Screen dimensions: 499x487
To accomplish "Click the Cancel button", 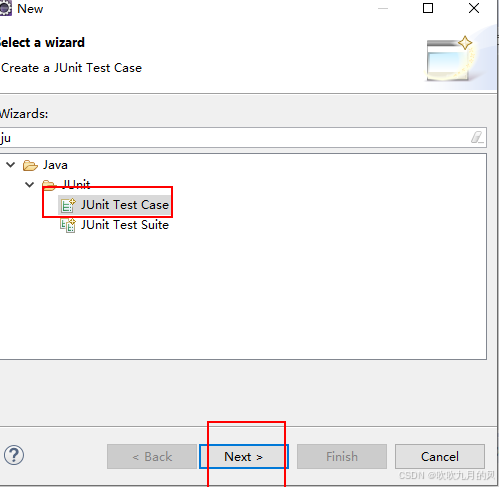I will point(440,456).
